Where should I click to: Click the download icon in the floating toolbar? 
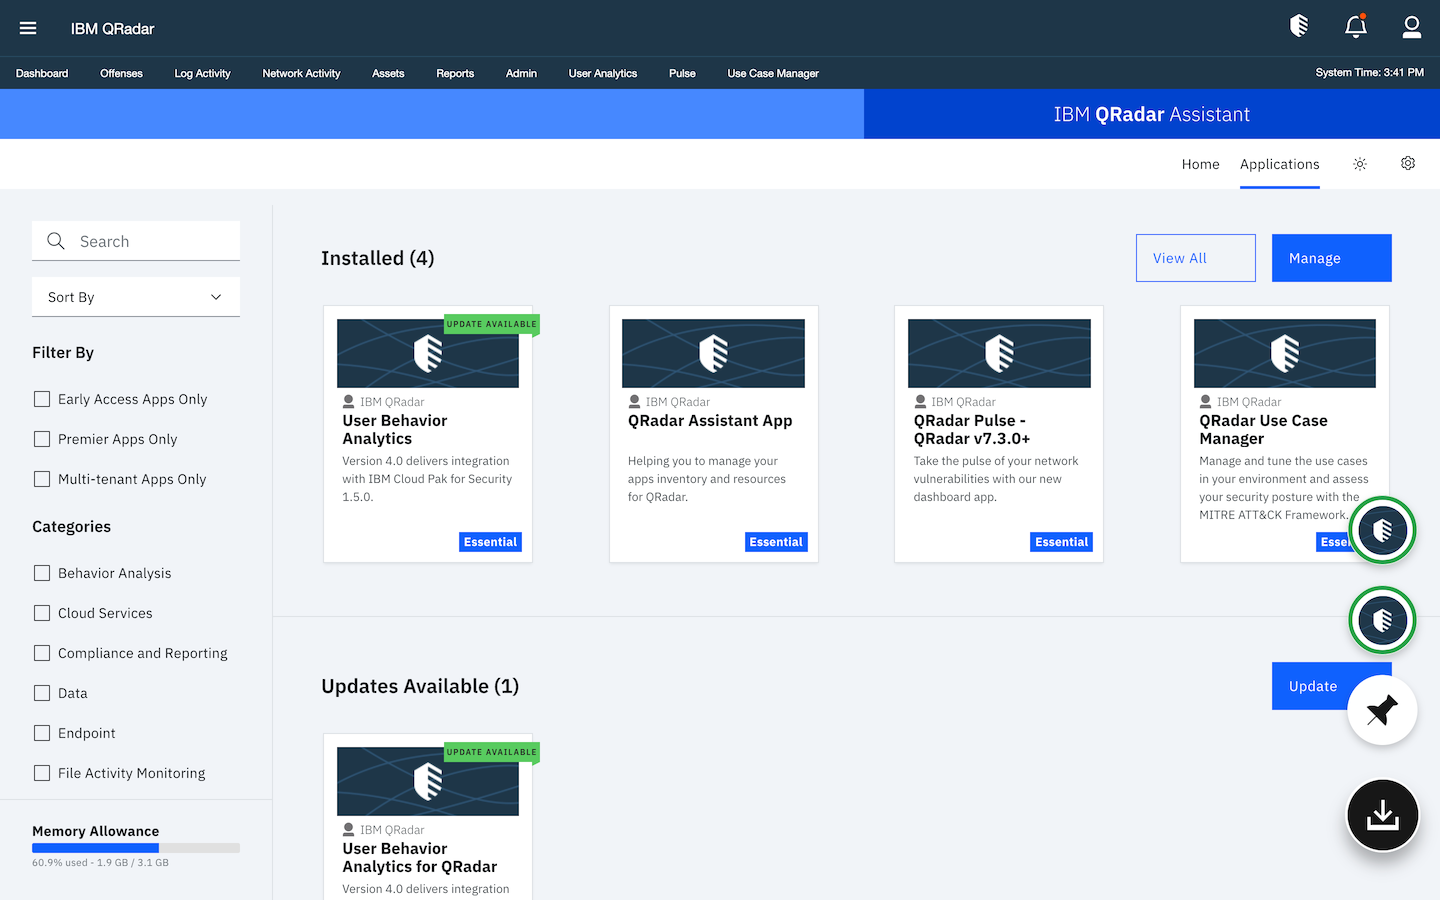(x=1382, y=814)
